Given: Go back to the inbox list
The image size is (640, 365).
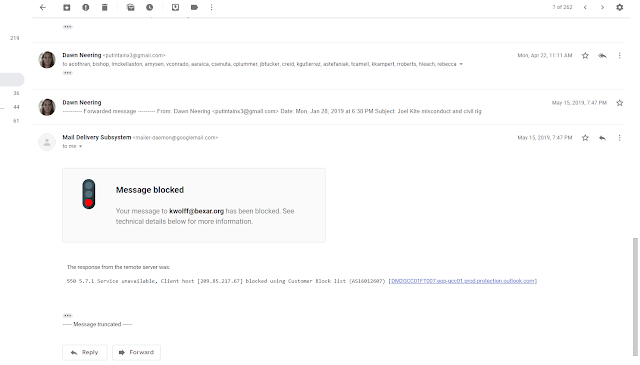Looking at the screenshot, I should point(43,7).
